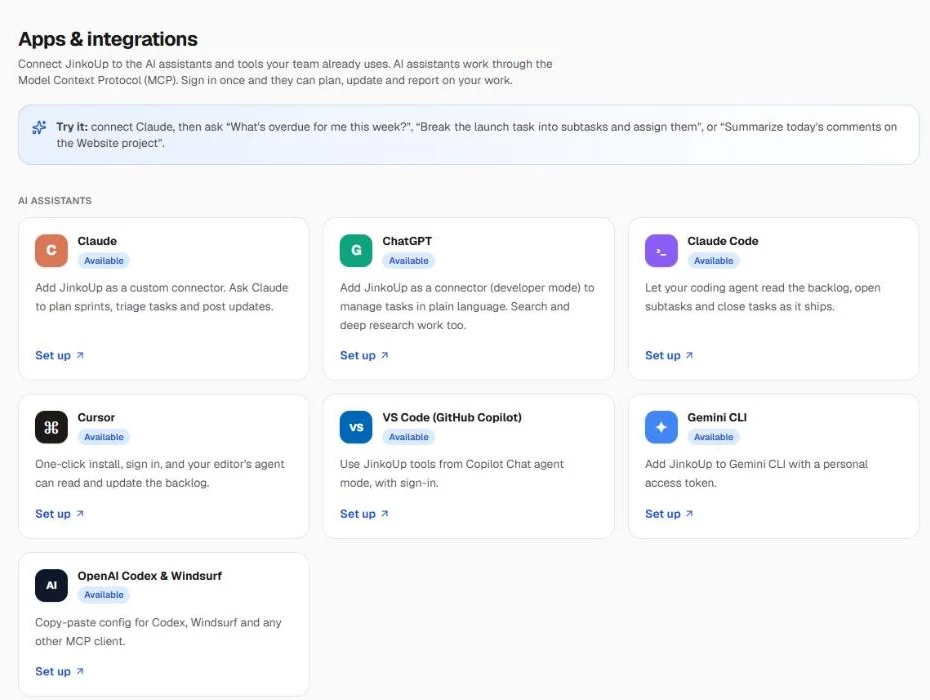
Task: Click the black Cursor command icon
Action: point(51,427)
